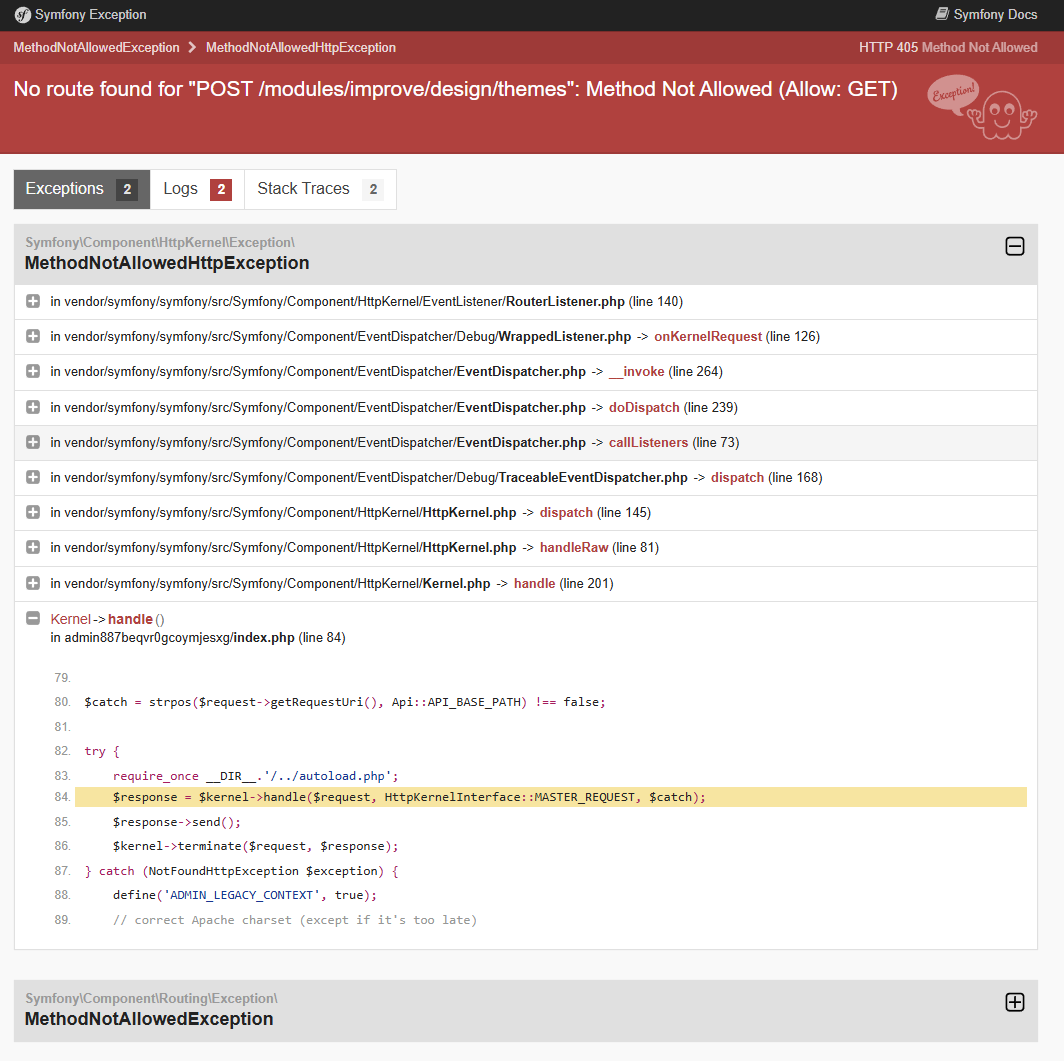Expand the WrappedListener.php onKernelRequest trace
Image resolution: width=1064 pixels, height=1061 pixels.
(33, 336)
